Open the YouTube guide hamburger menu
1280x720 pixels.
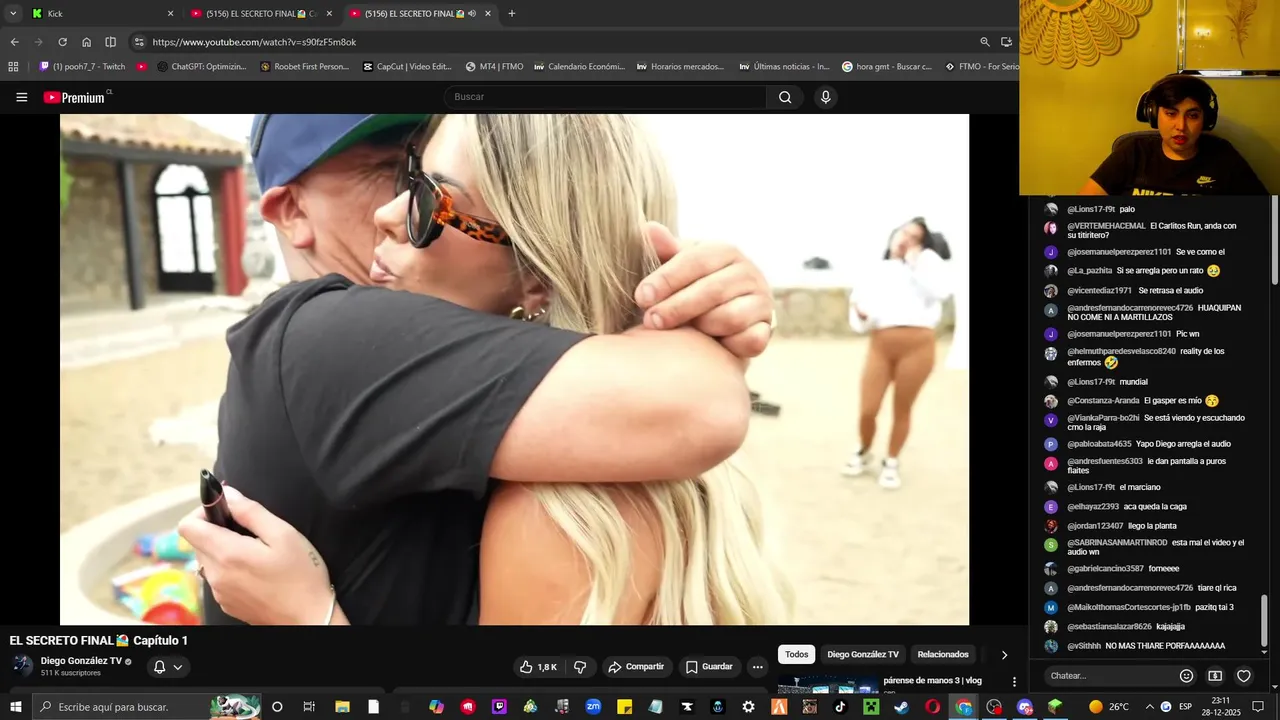tap(21, 97)
